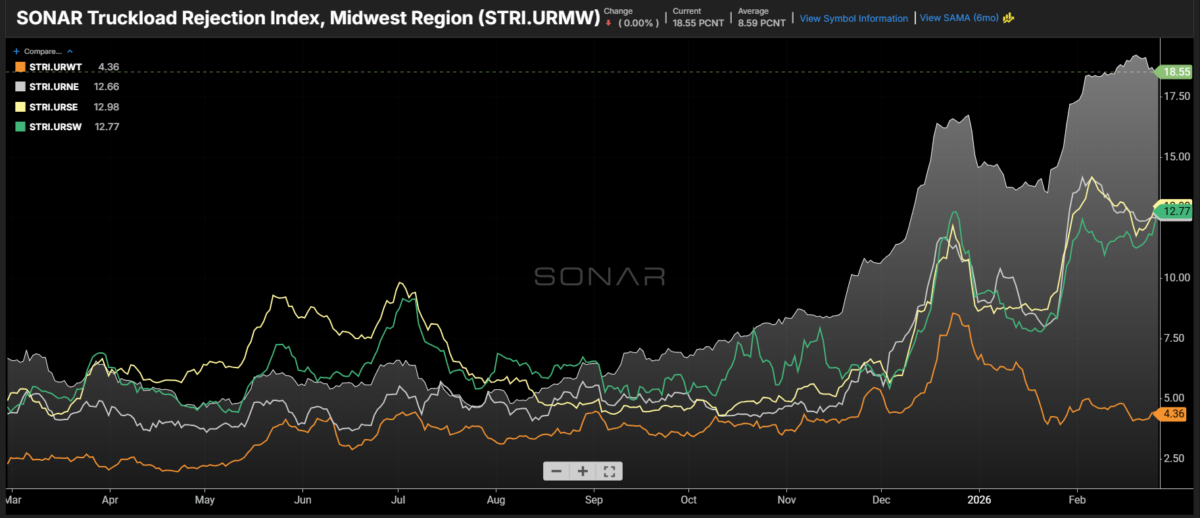Click yellow STRI.URSE color swatch

pos(19,107)
